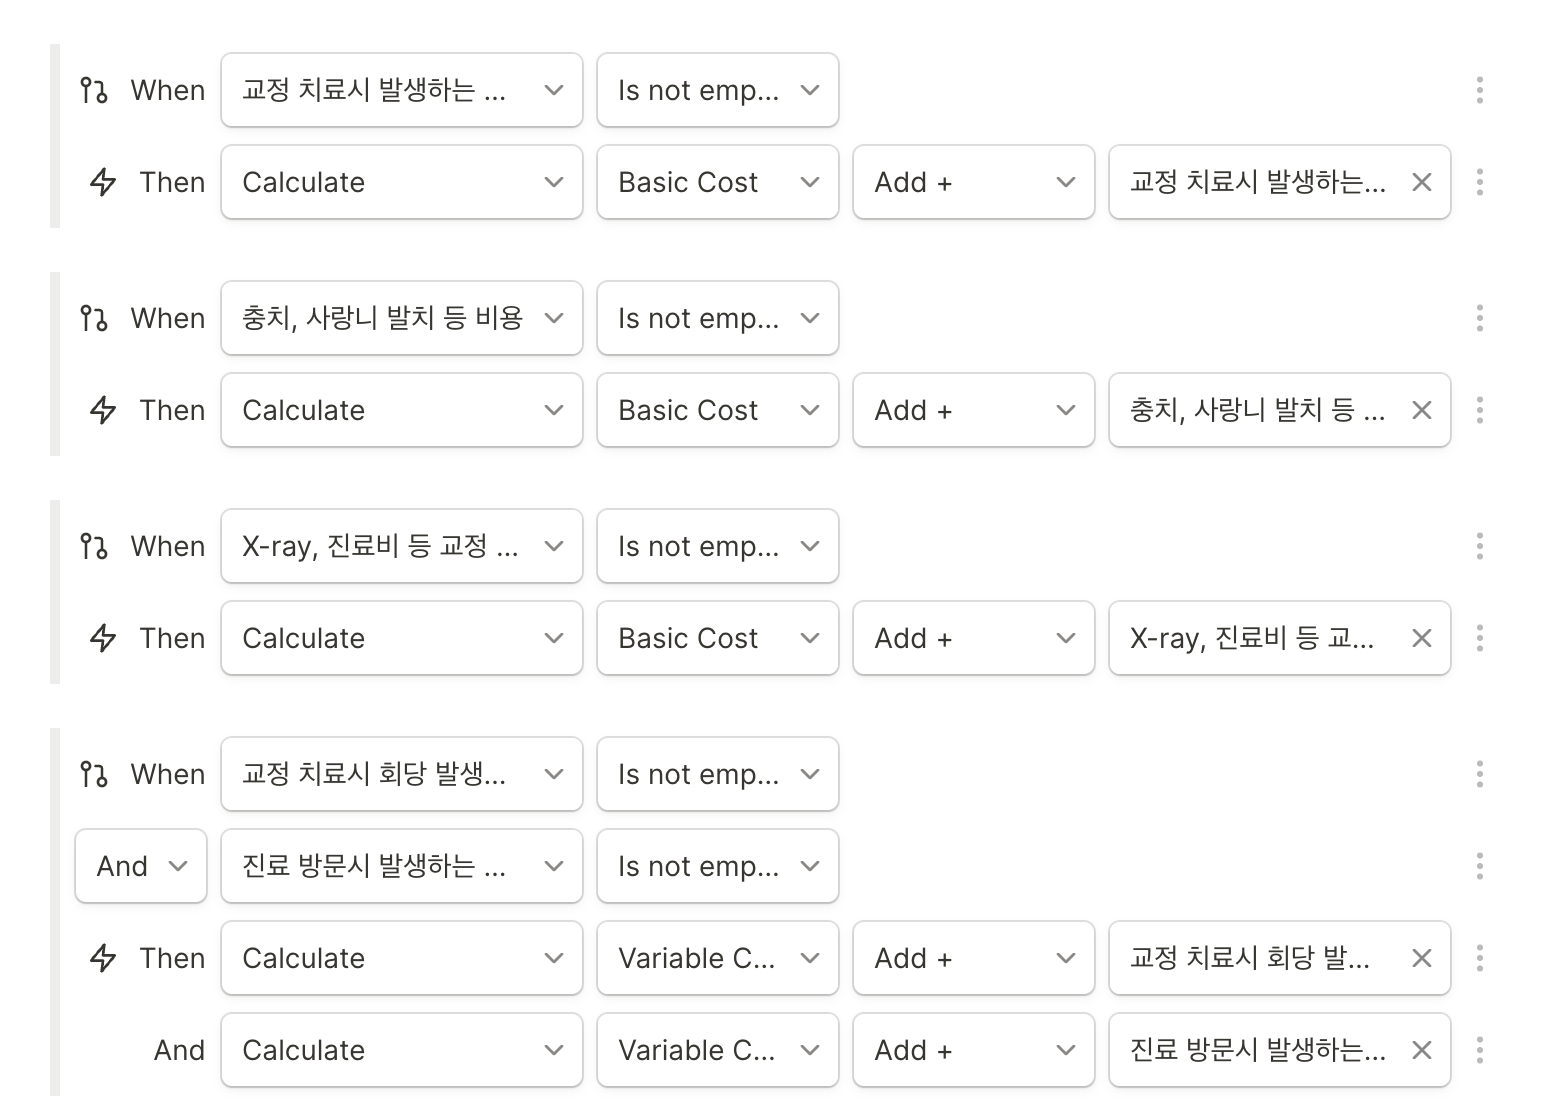The height and width of the screenshot is (1120, 1542).
Task: Open three-dot menu beside the And condition row
Action: [x=1479, y=866]
